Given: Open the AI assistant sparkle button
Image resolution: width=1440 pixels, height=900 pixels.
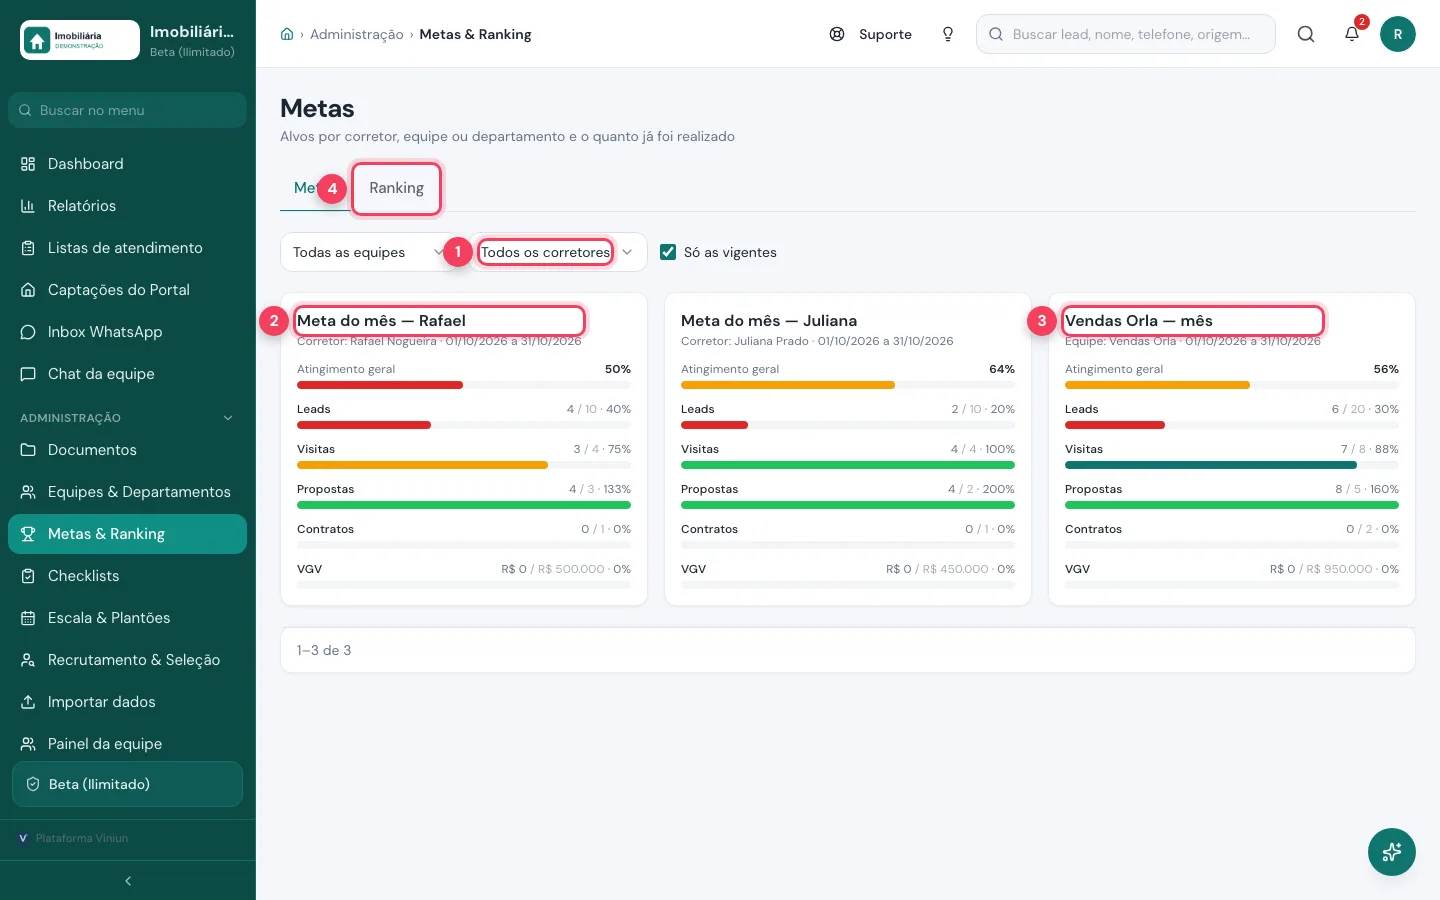Looking at the screenshot, I should pos(1392,852).
